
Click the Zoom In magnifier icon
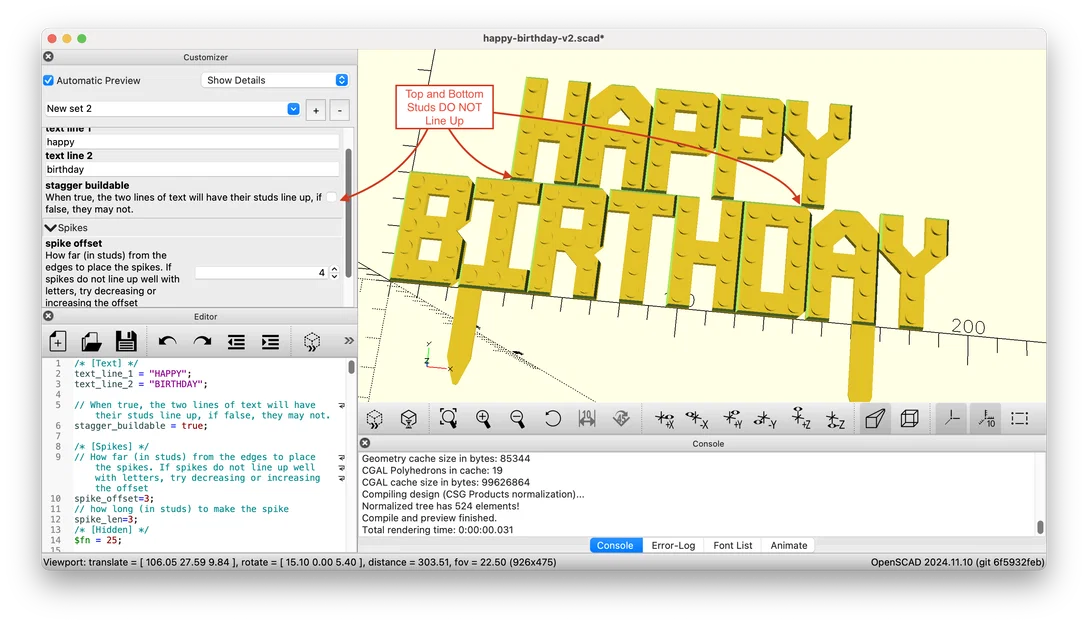[x=483, y=418]
